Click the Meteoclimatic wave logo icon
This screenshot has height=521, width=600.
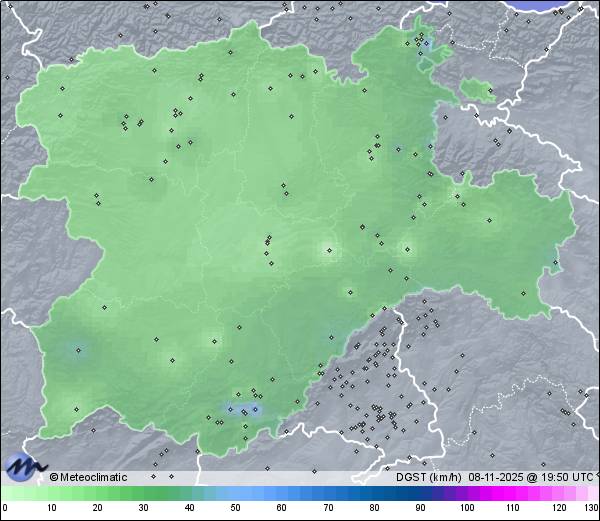pyautogui.click(x=24, y=467)
